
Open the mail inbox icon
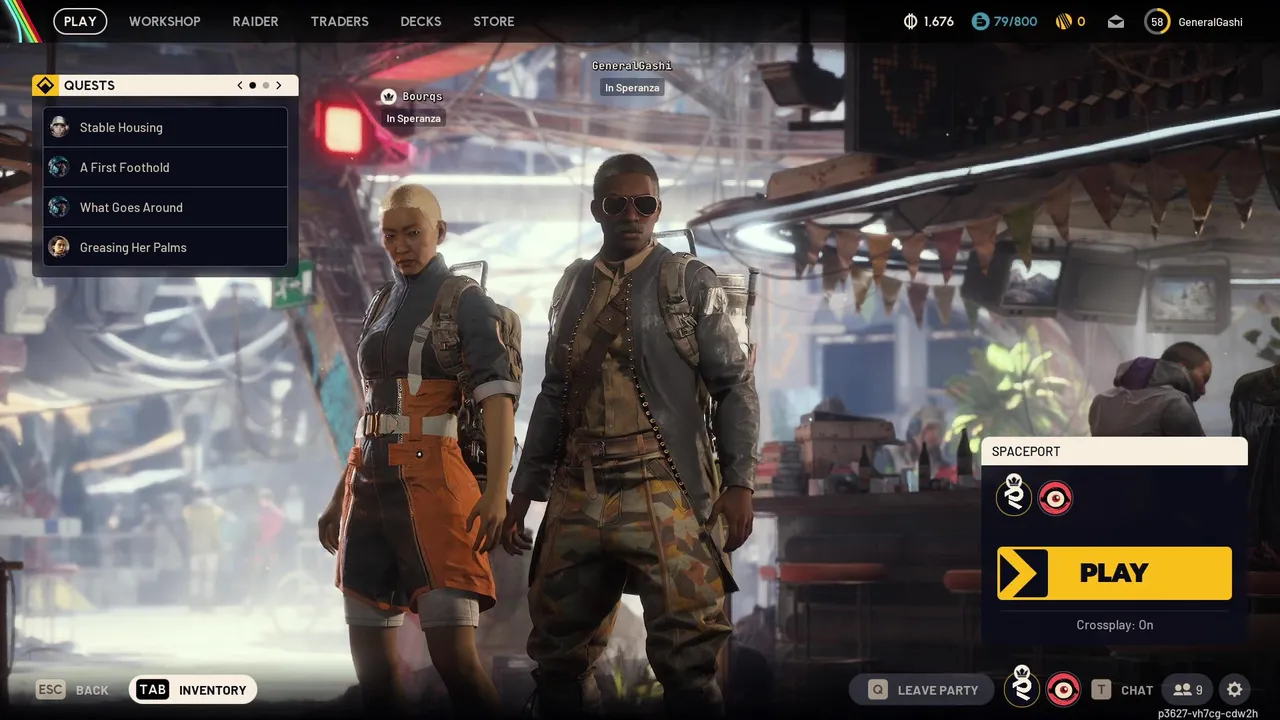click(1116, 21)
